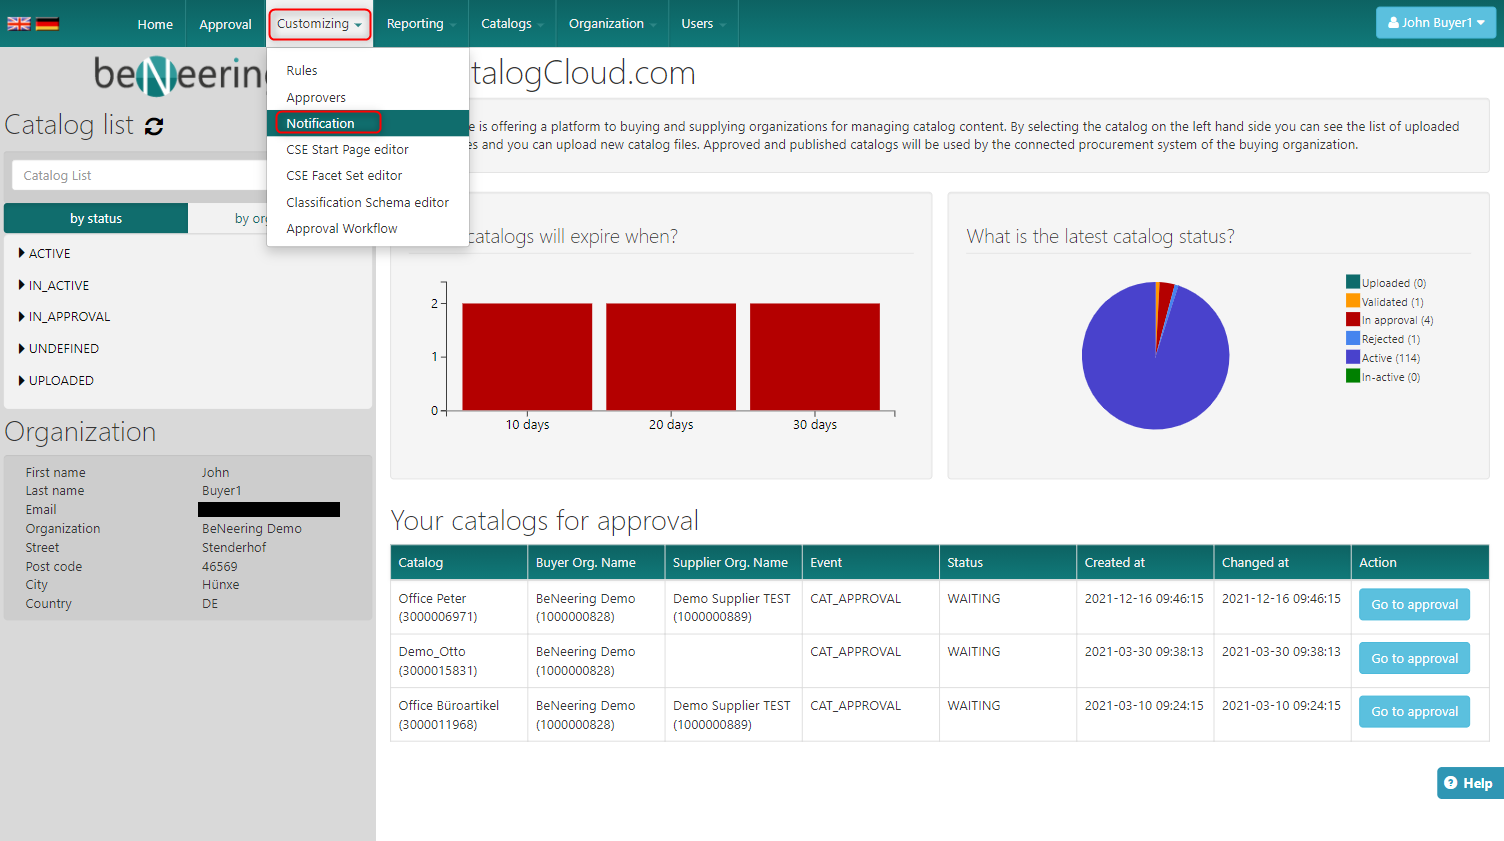The image size is (1504, 841).
Task: Click the teal Uploaded legend swatch
Action: (x=1352, y=283)
